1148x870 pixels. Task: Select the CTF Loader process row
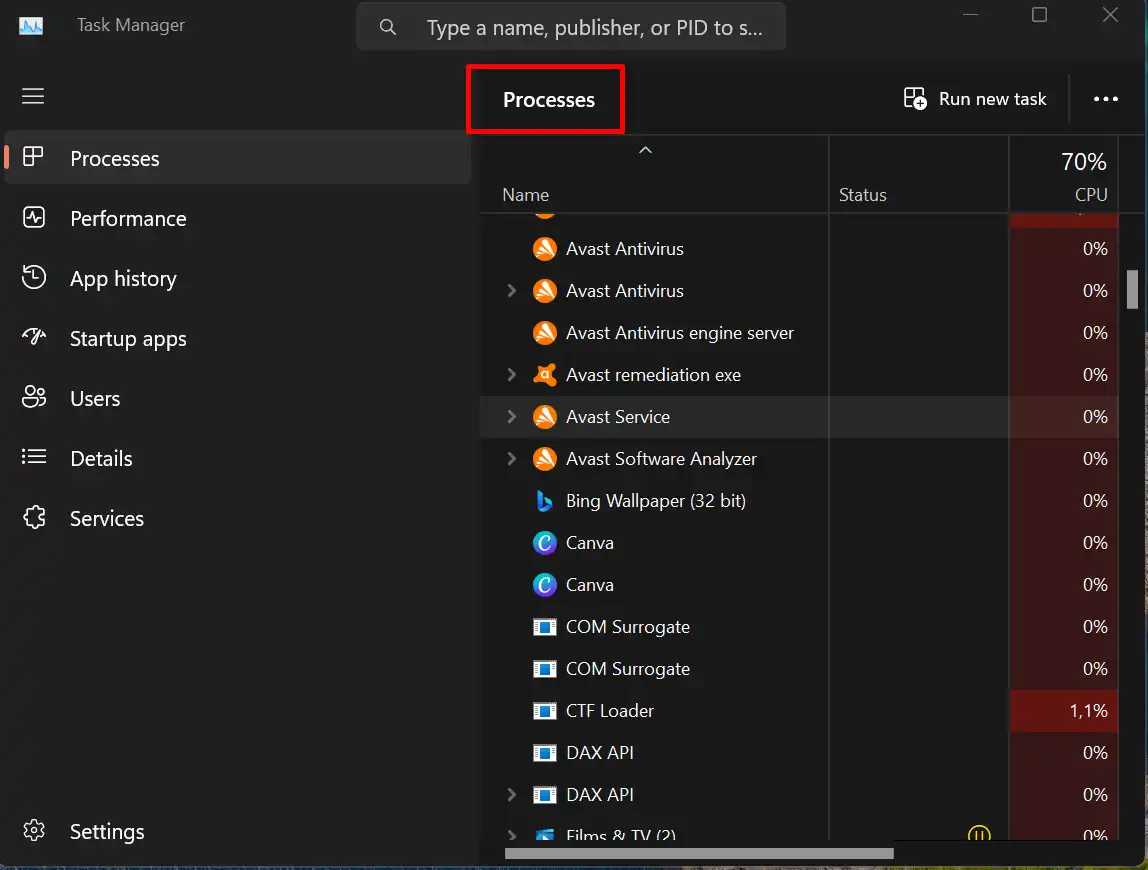coord(799,710)
